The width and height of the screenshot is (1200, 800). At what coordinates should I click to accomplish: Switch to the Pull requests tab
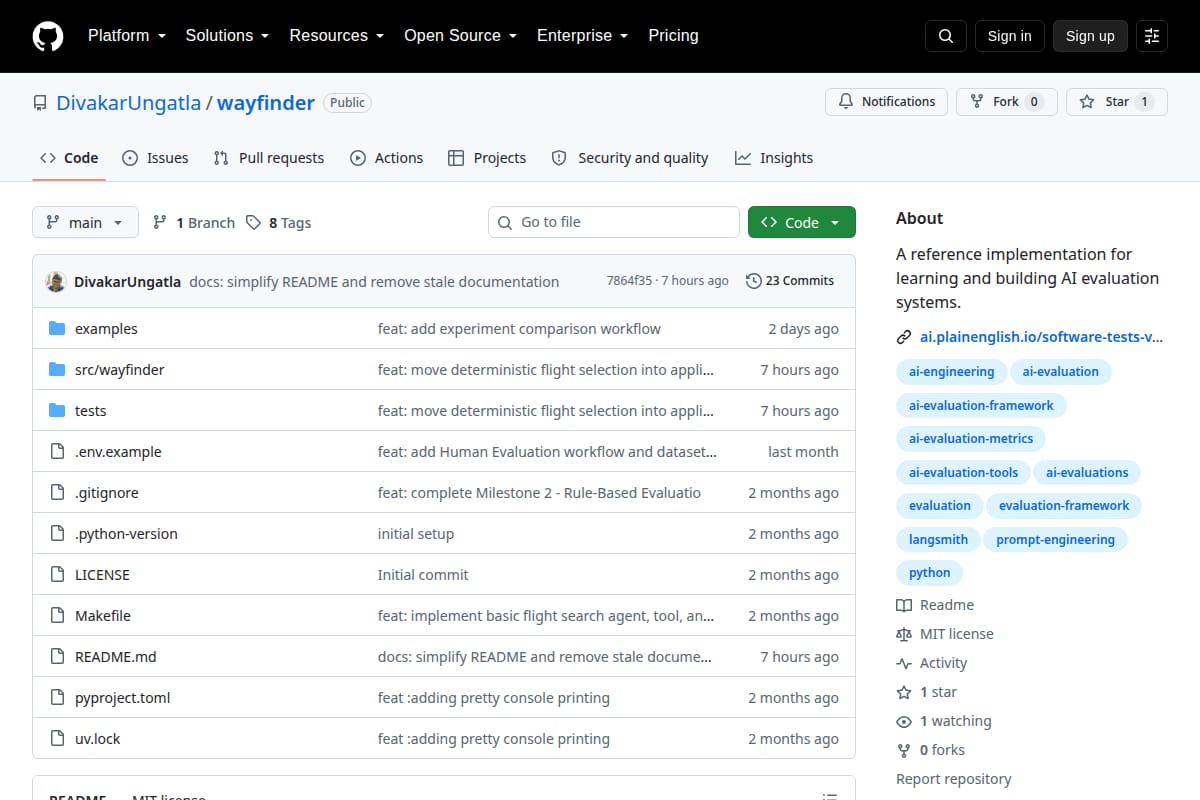(269, 158)
